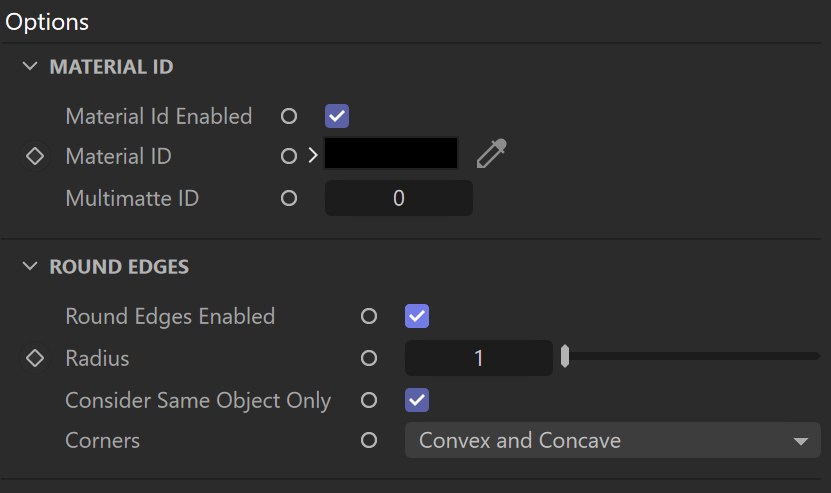Click the animation circle next to Corners
Screen dimensions: 831x493
point(369,441)
